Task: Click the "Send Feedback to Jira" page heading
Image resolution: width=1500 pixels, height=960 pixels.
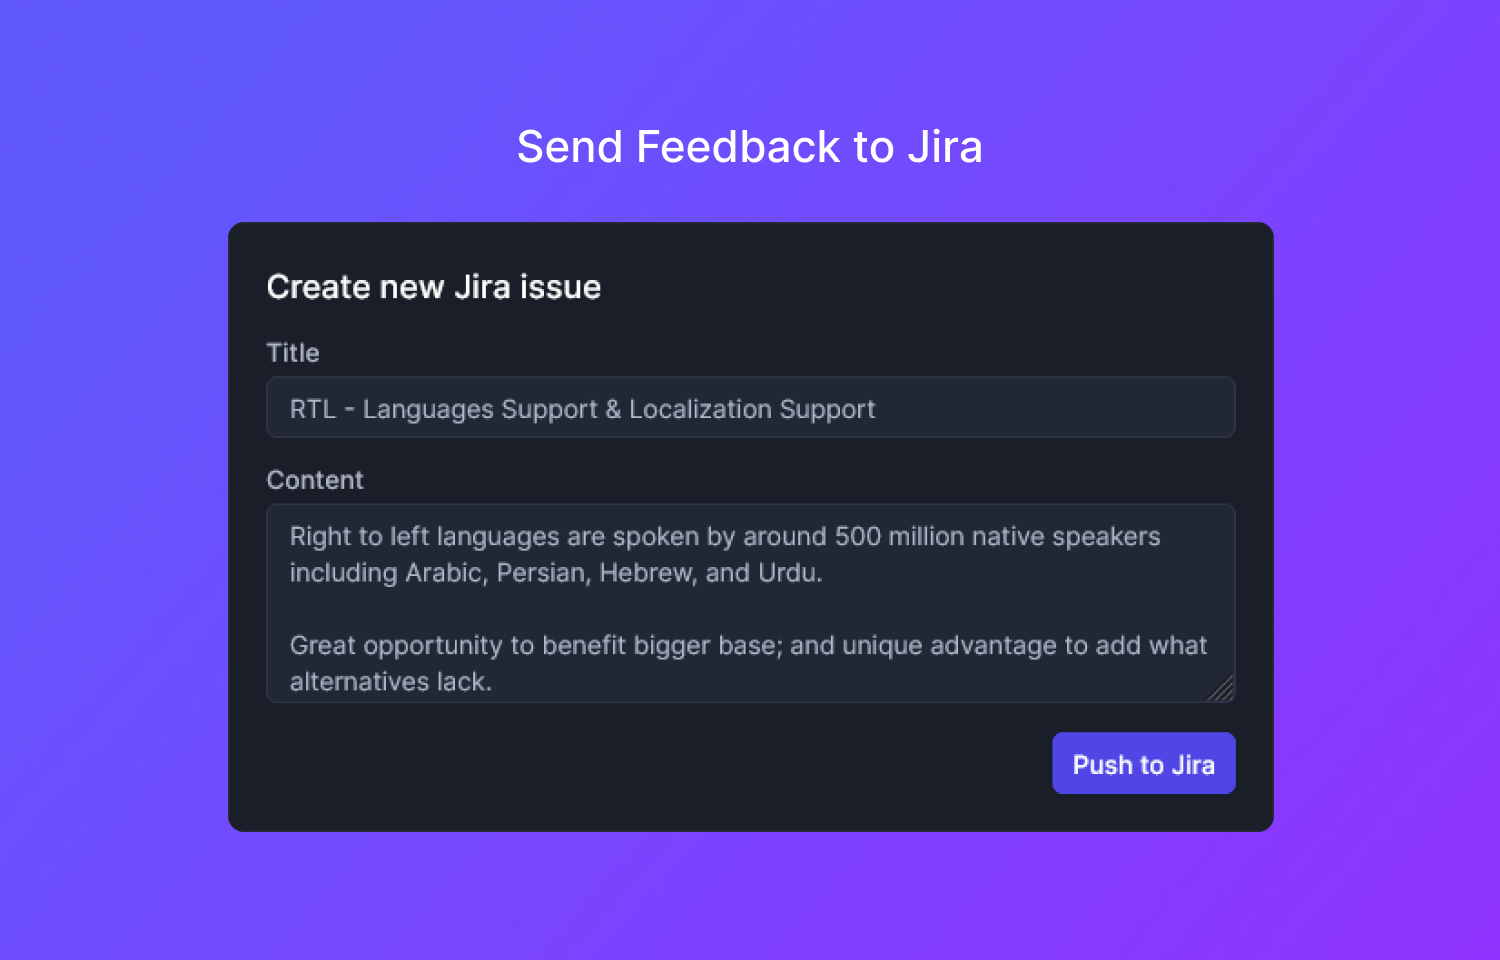Action: [x=749, y=147]
